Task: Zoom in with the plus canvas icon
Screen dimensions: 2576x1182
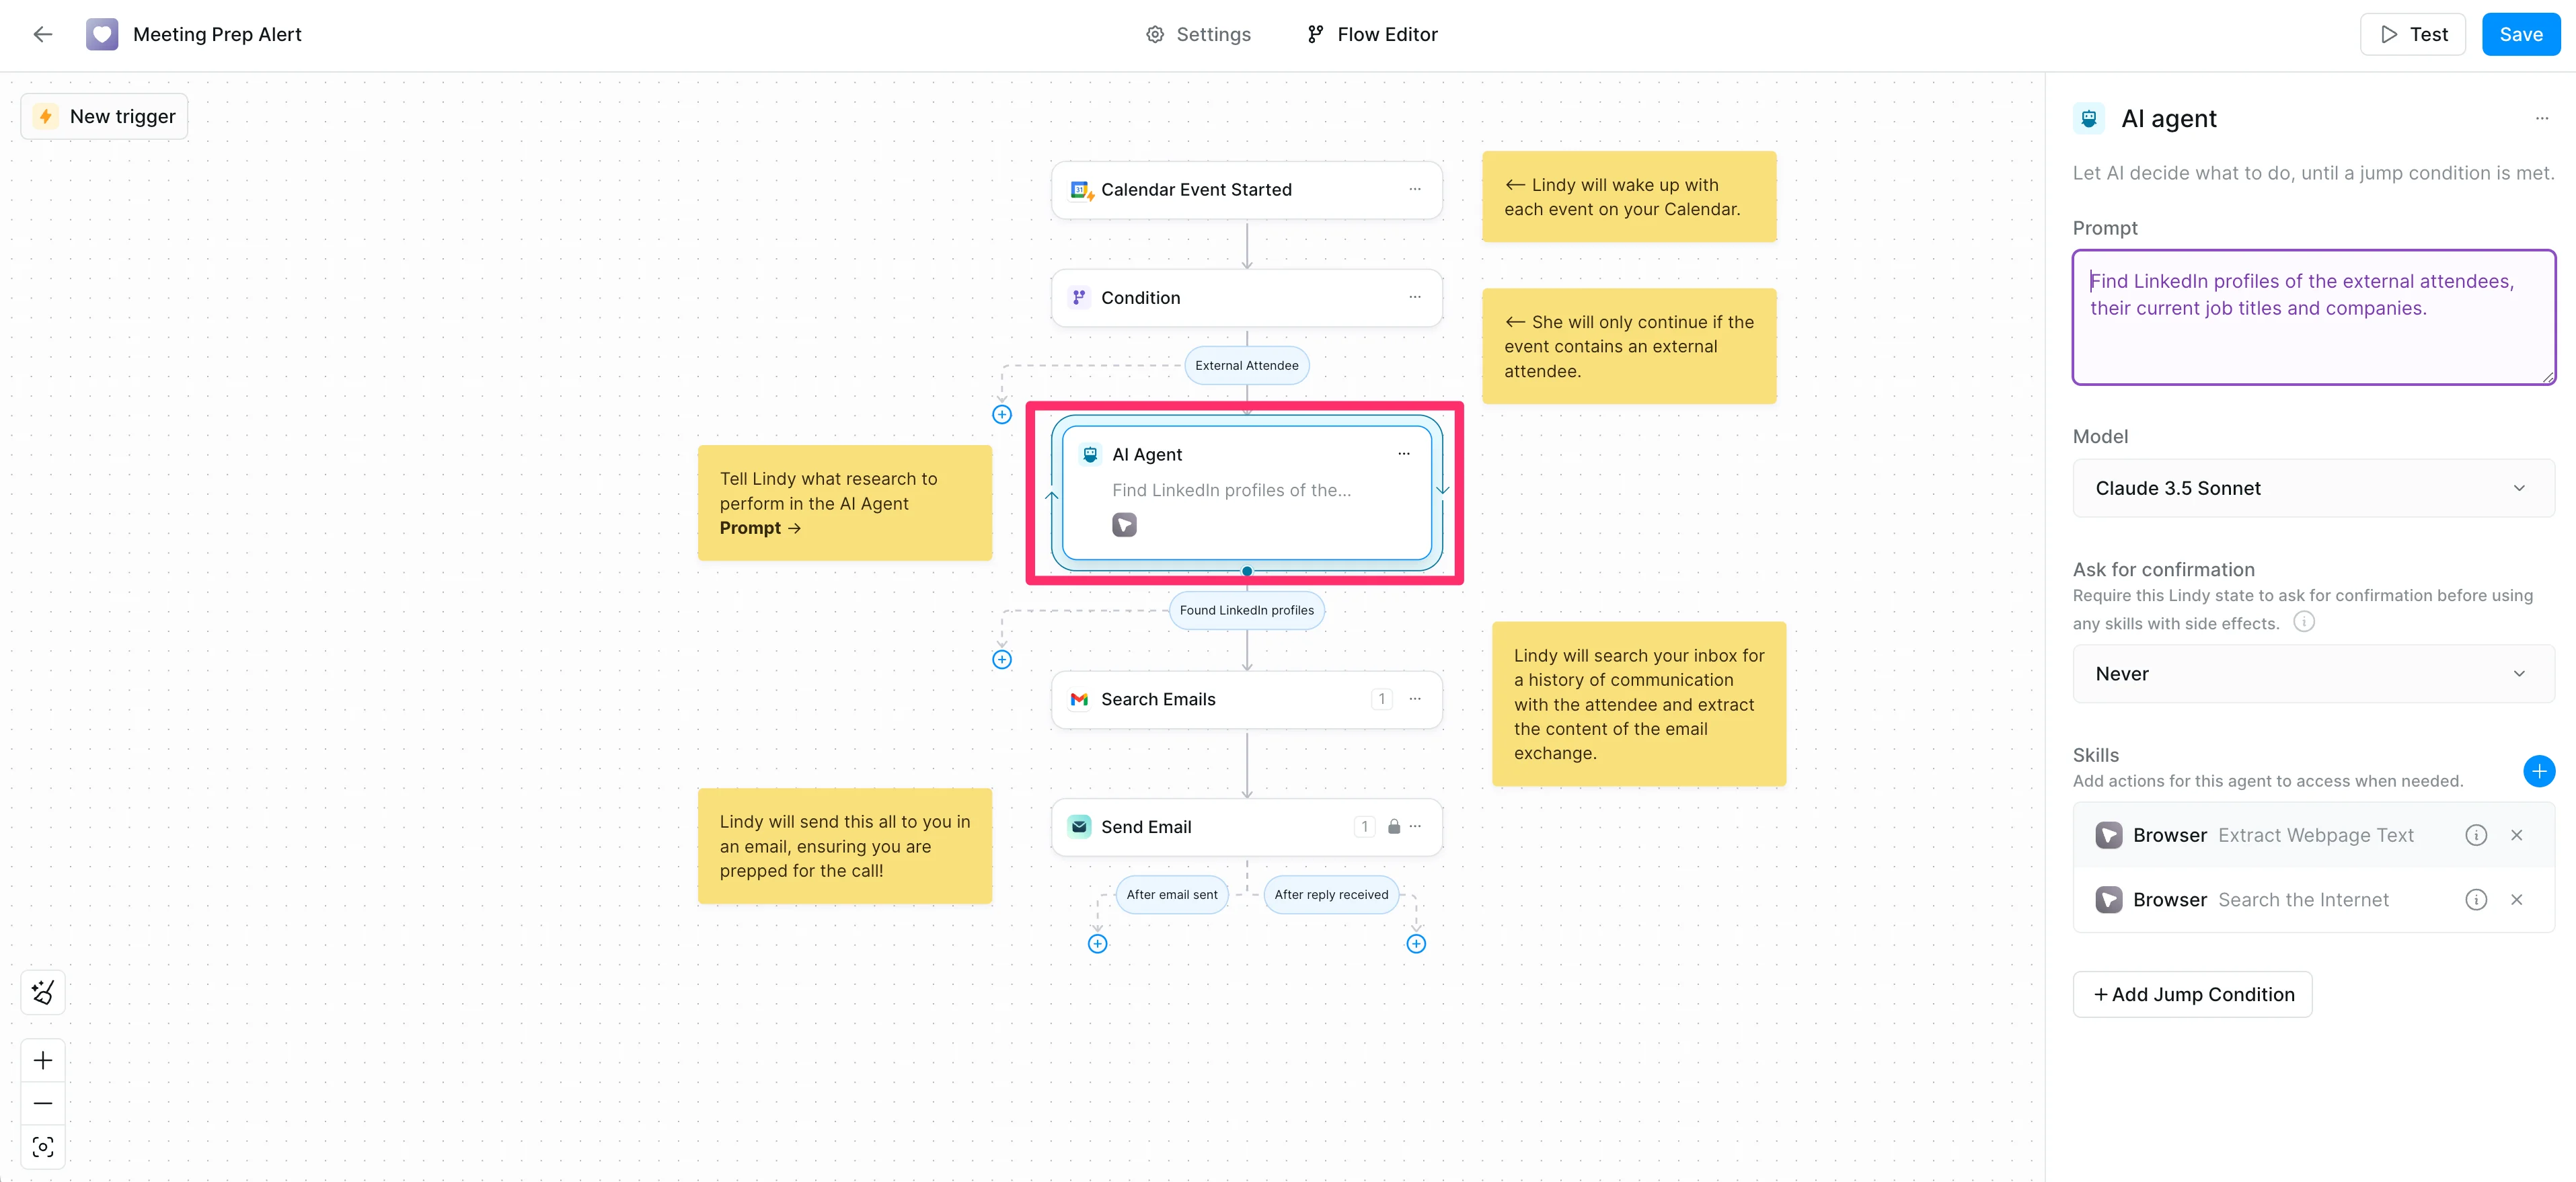Action: 43,1060
